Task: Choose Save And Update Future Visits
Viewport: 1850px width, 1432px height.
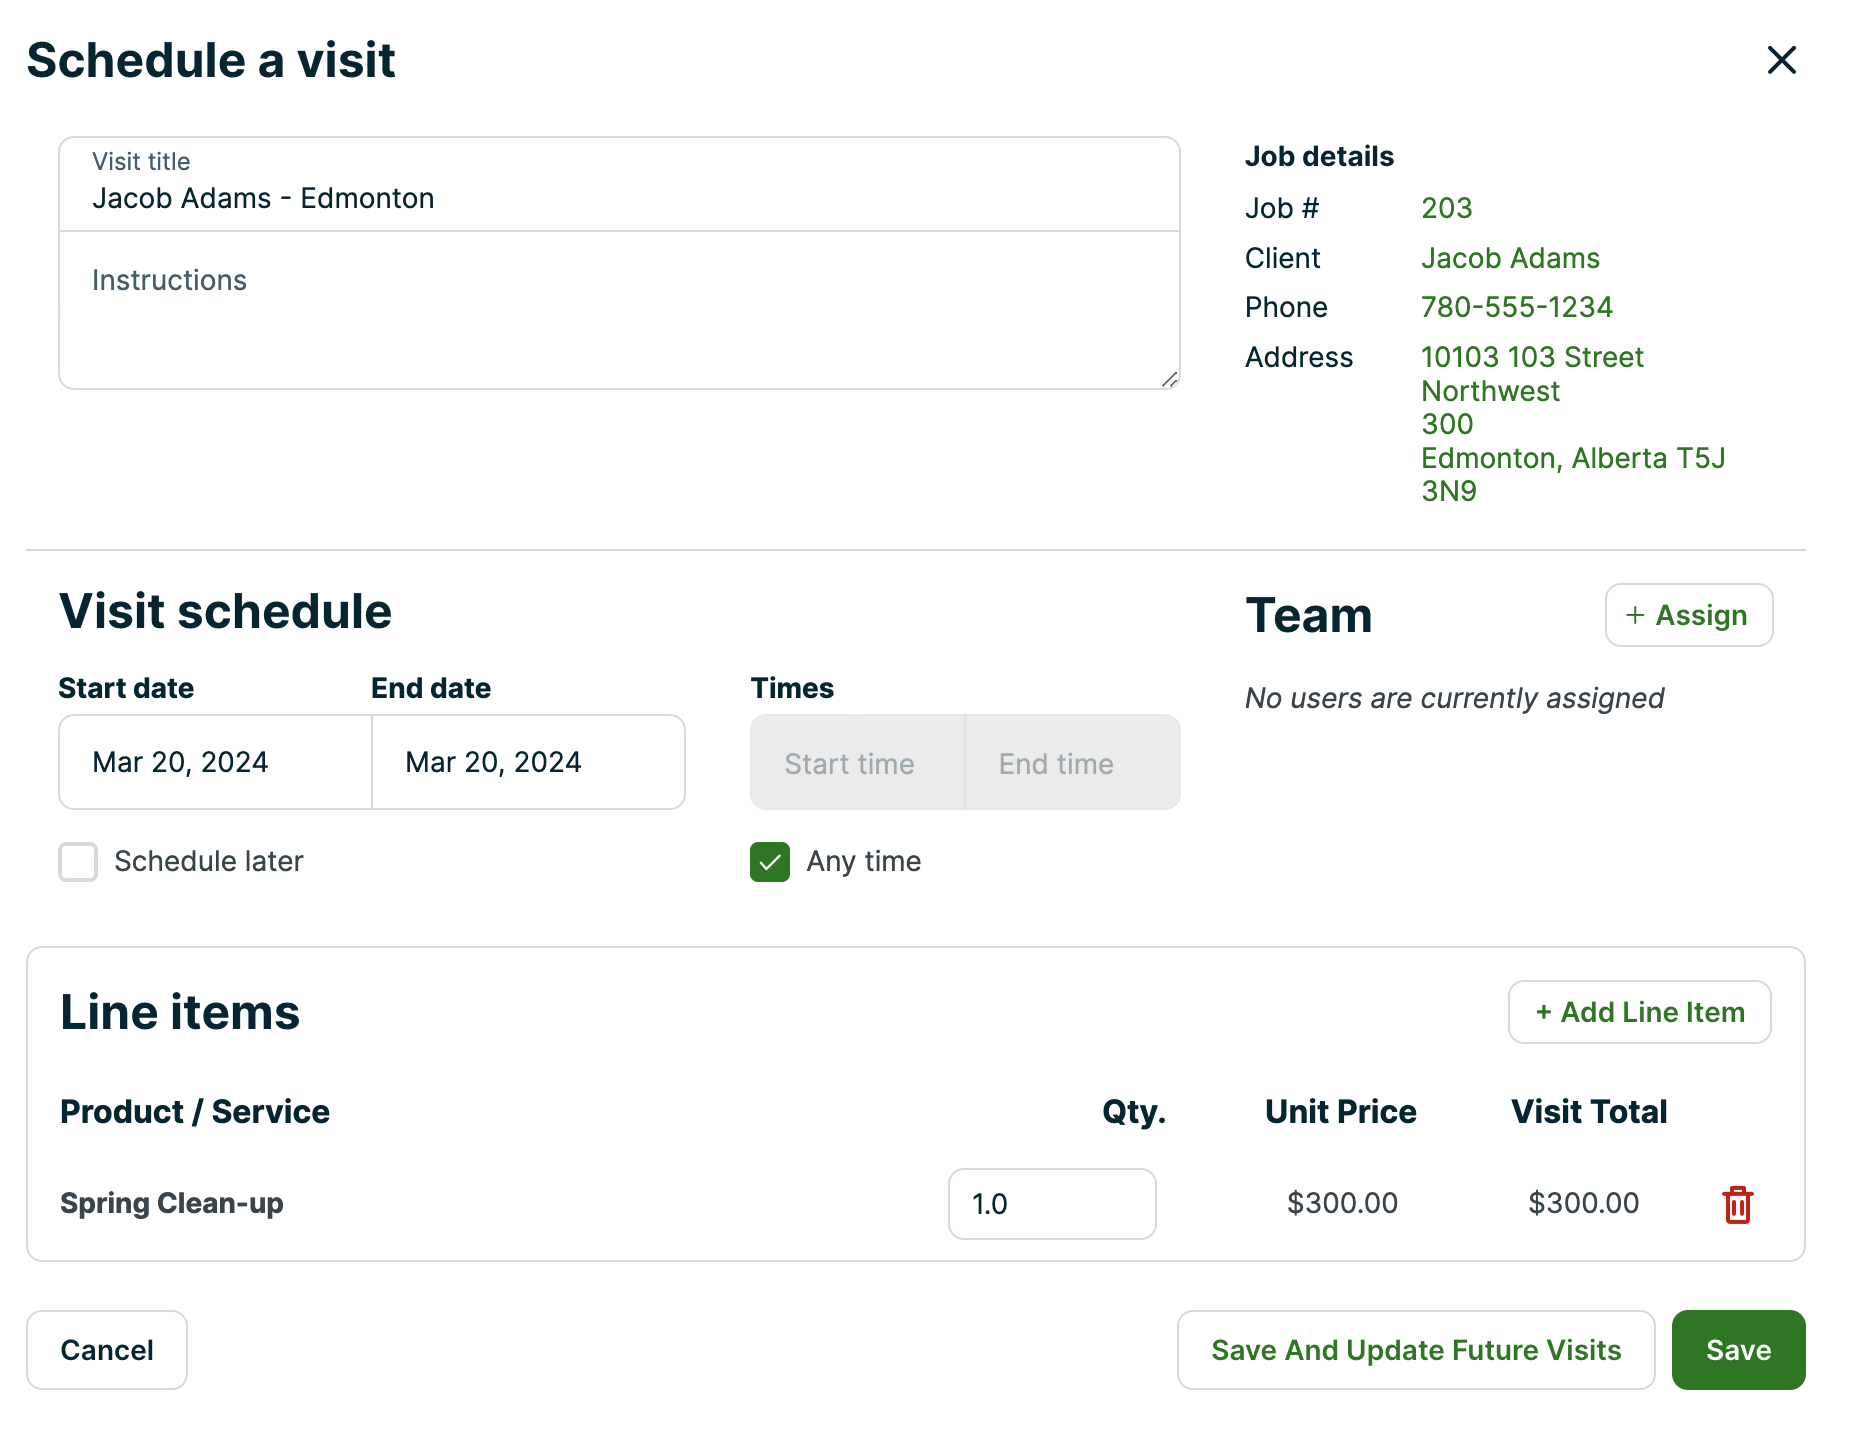Action: (x=1415, y=1350)
